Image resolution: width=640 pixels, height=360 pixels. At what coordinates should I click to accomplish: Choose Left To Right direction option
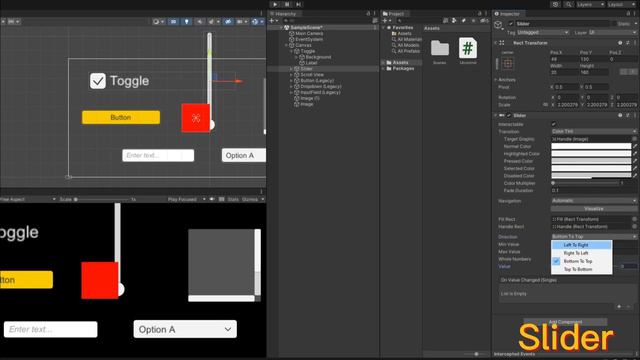[x=582, y=245]
